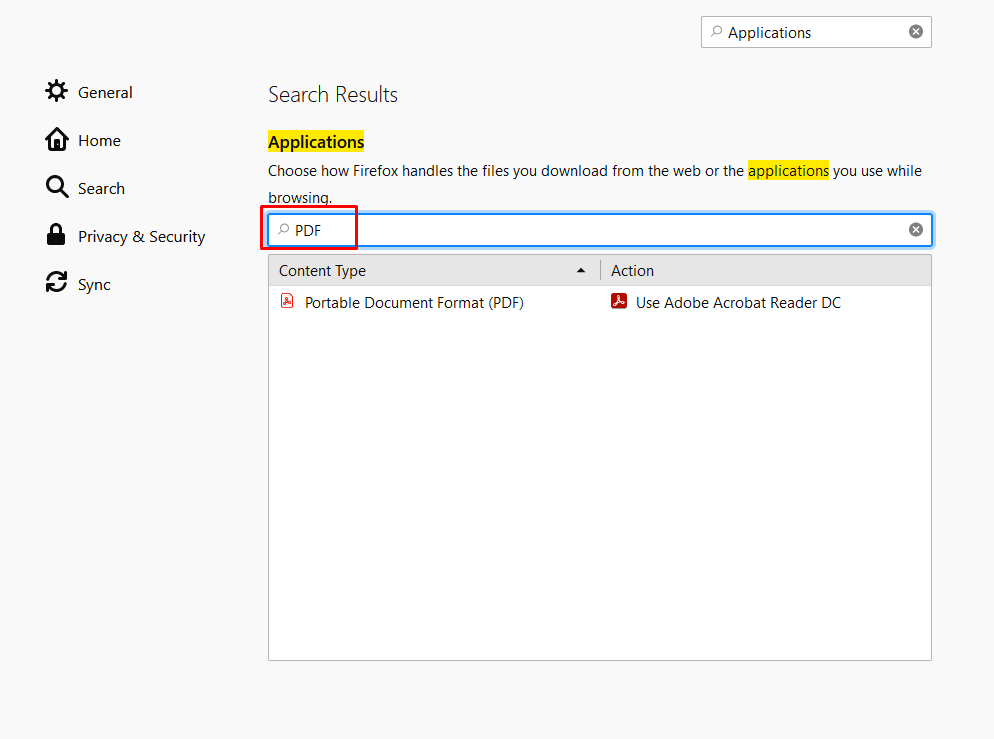Click the Adobe Acrobat Reader icon
Viewport: 994px width, 739px height.
point(619,301)
